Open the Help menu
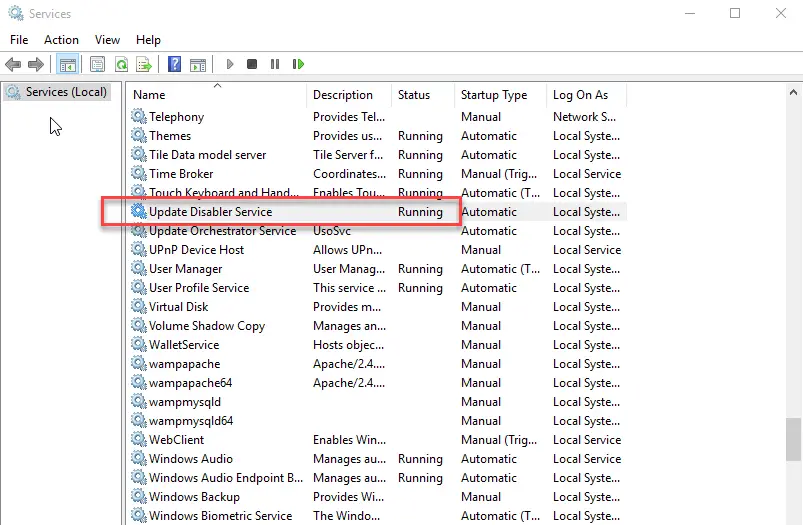803x525 pixels. tap(148, 40)
